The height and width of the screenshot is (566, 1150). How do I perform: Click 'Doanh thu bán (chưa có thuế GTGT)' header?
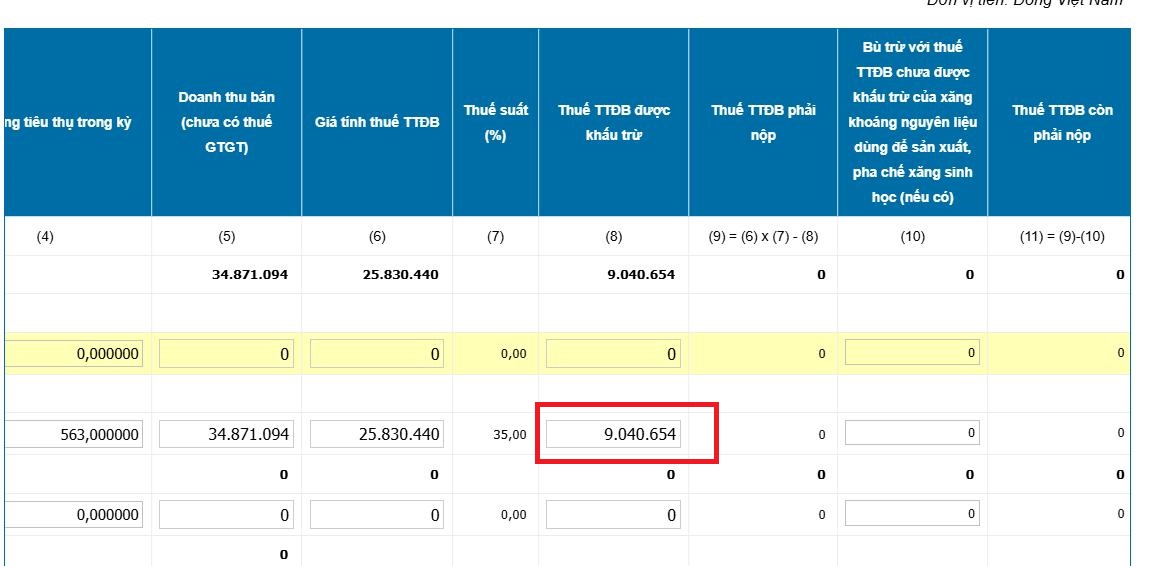click(x=227, y=122)
